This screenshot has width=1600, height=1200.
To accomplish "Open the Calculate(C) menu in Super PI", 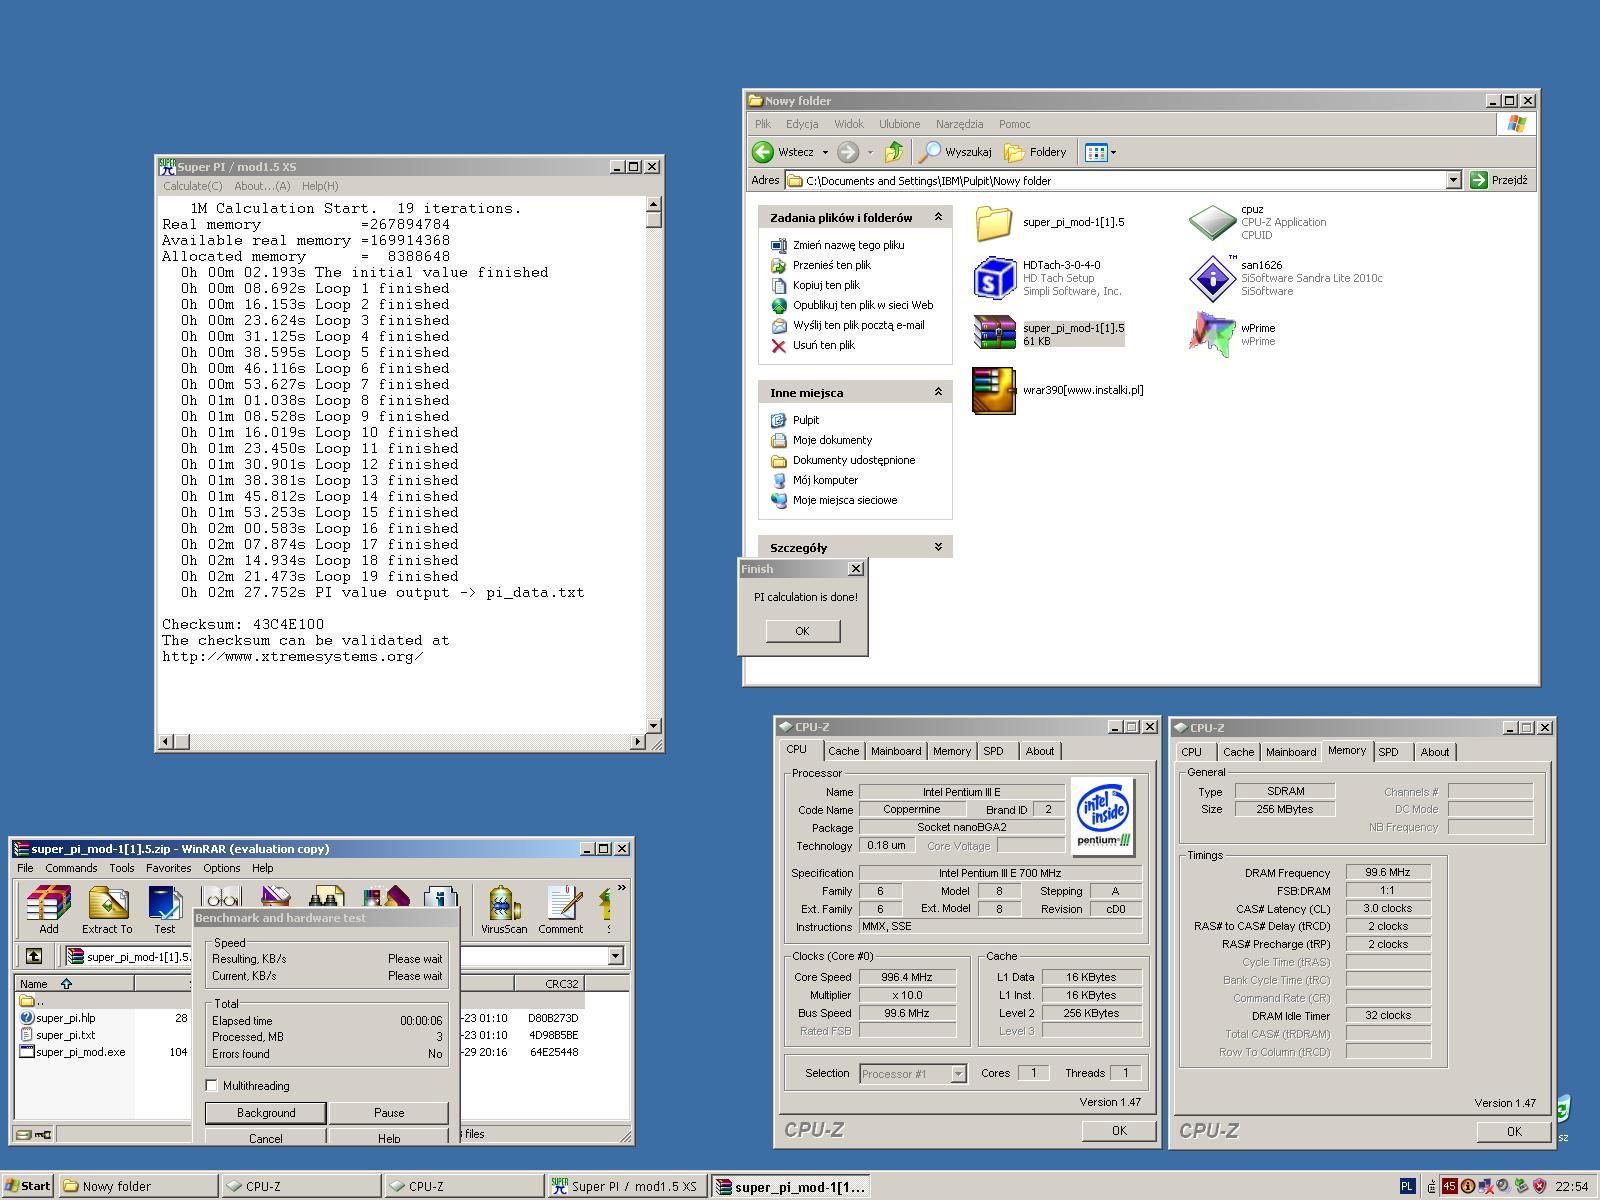I will 193,186.
